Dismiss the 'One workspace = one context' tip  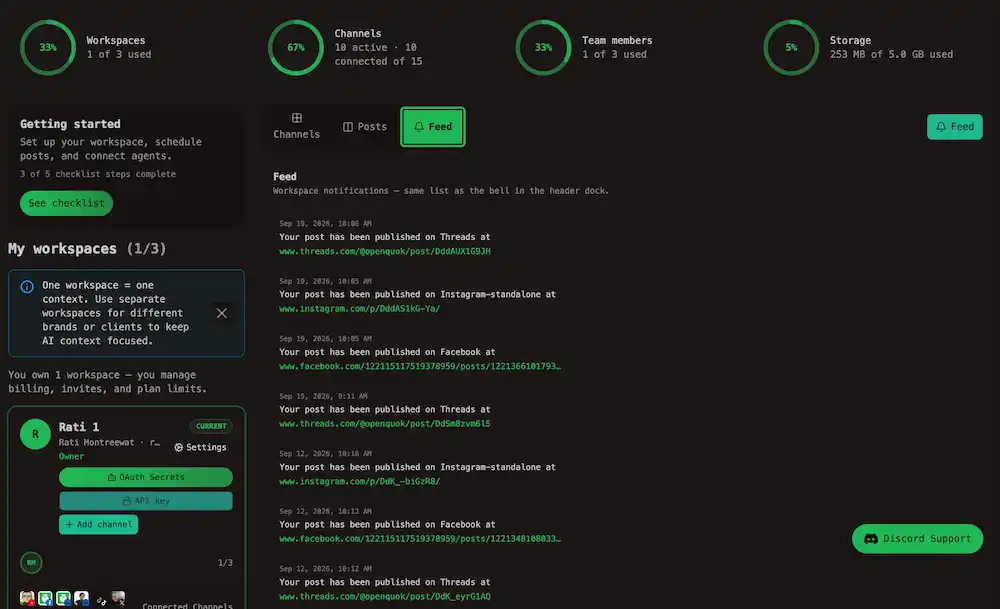(x=221, y=313)
